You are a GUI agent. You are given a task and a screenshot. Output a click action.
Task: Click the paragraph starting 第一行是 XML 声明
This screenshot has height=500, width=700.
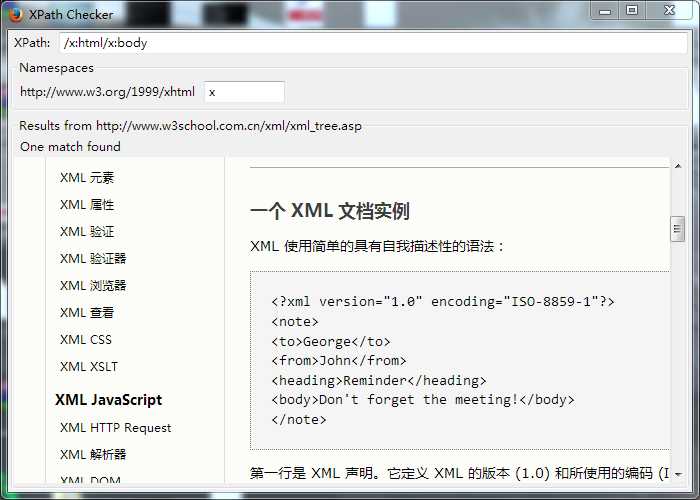click(x=460, y=473)
